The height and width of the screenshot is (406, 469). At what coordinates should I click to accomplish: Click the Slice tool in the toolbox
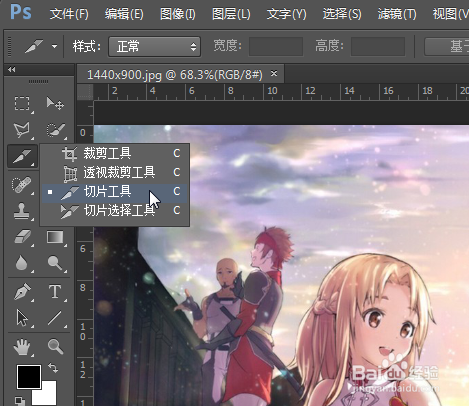pos(22,156)
